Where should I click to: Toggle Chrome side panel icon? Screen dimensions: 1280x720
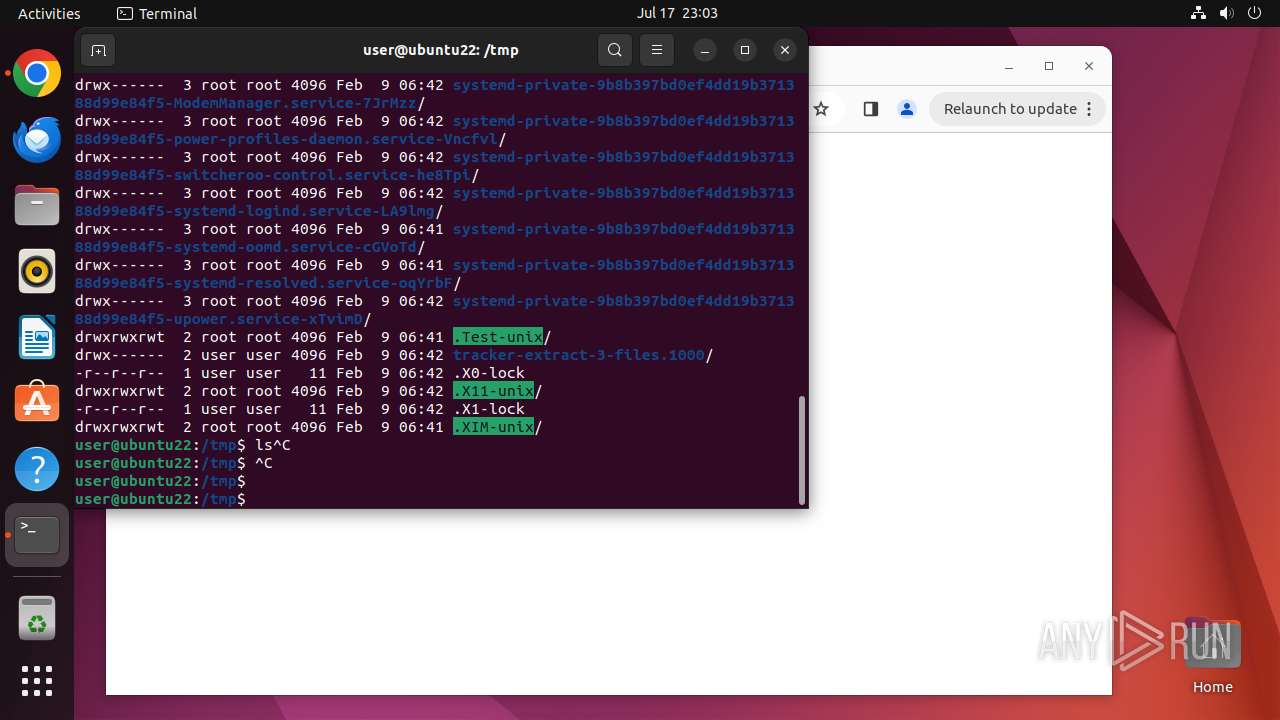click(x=870, y=109)
